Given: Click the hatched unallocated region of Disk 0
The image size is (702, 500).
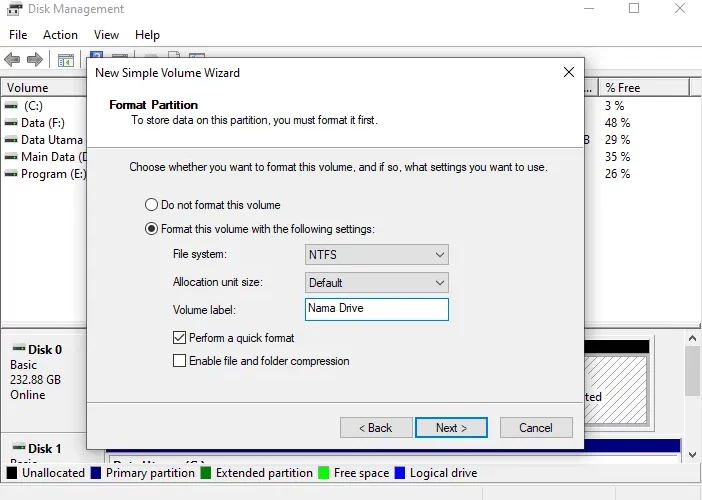Looking at the screenshot, I should point(616,389).
